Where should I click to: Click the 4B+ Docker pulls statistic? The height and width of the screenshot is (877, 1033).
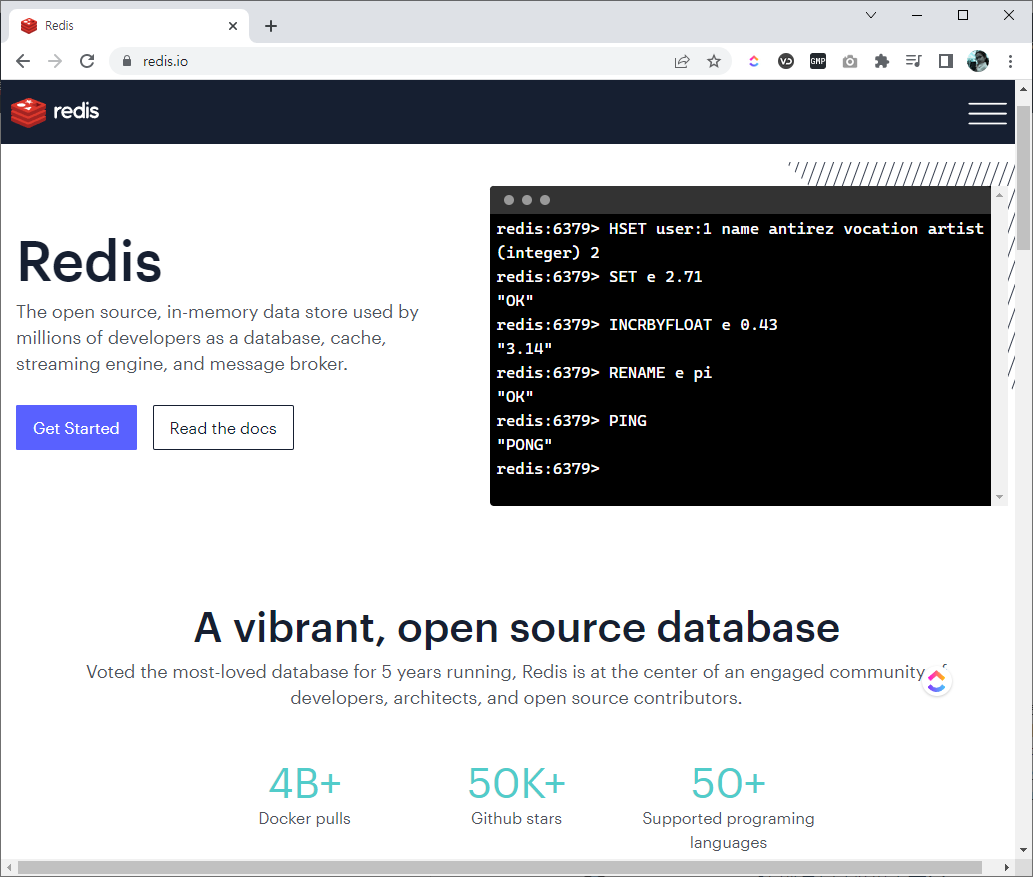pos(304,795)
